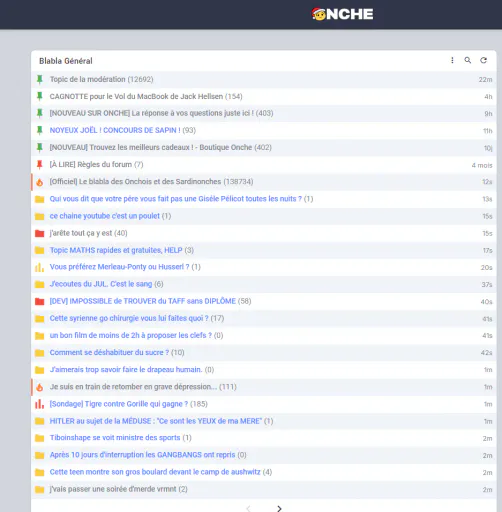Open [DEV] IMPOSSIBLE de TROUVER du TAFF topic
502x512 pixels.
click(143, 301)
